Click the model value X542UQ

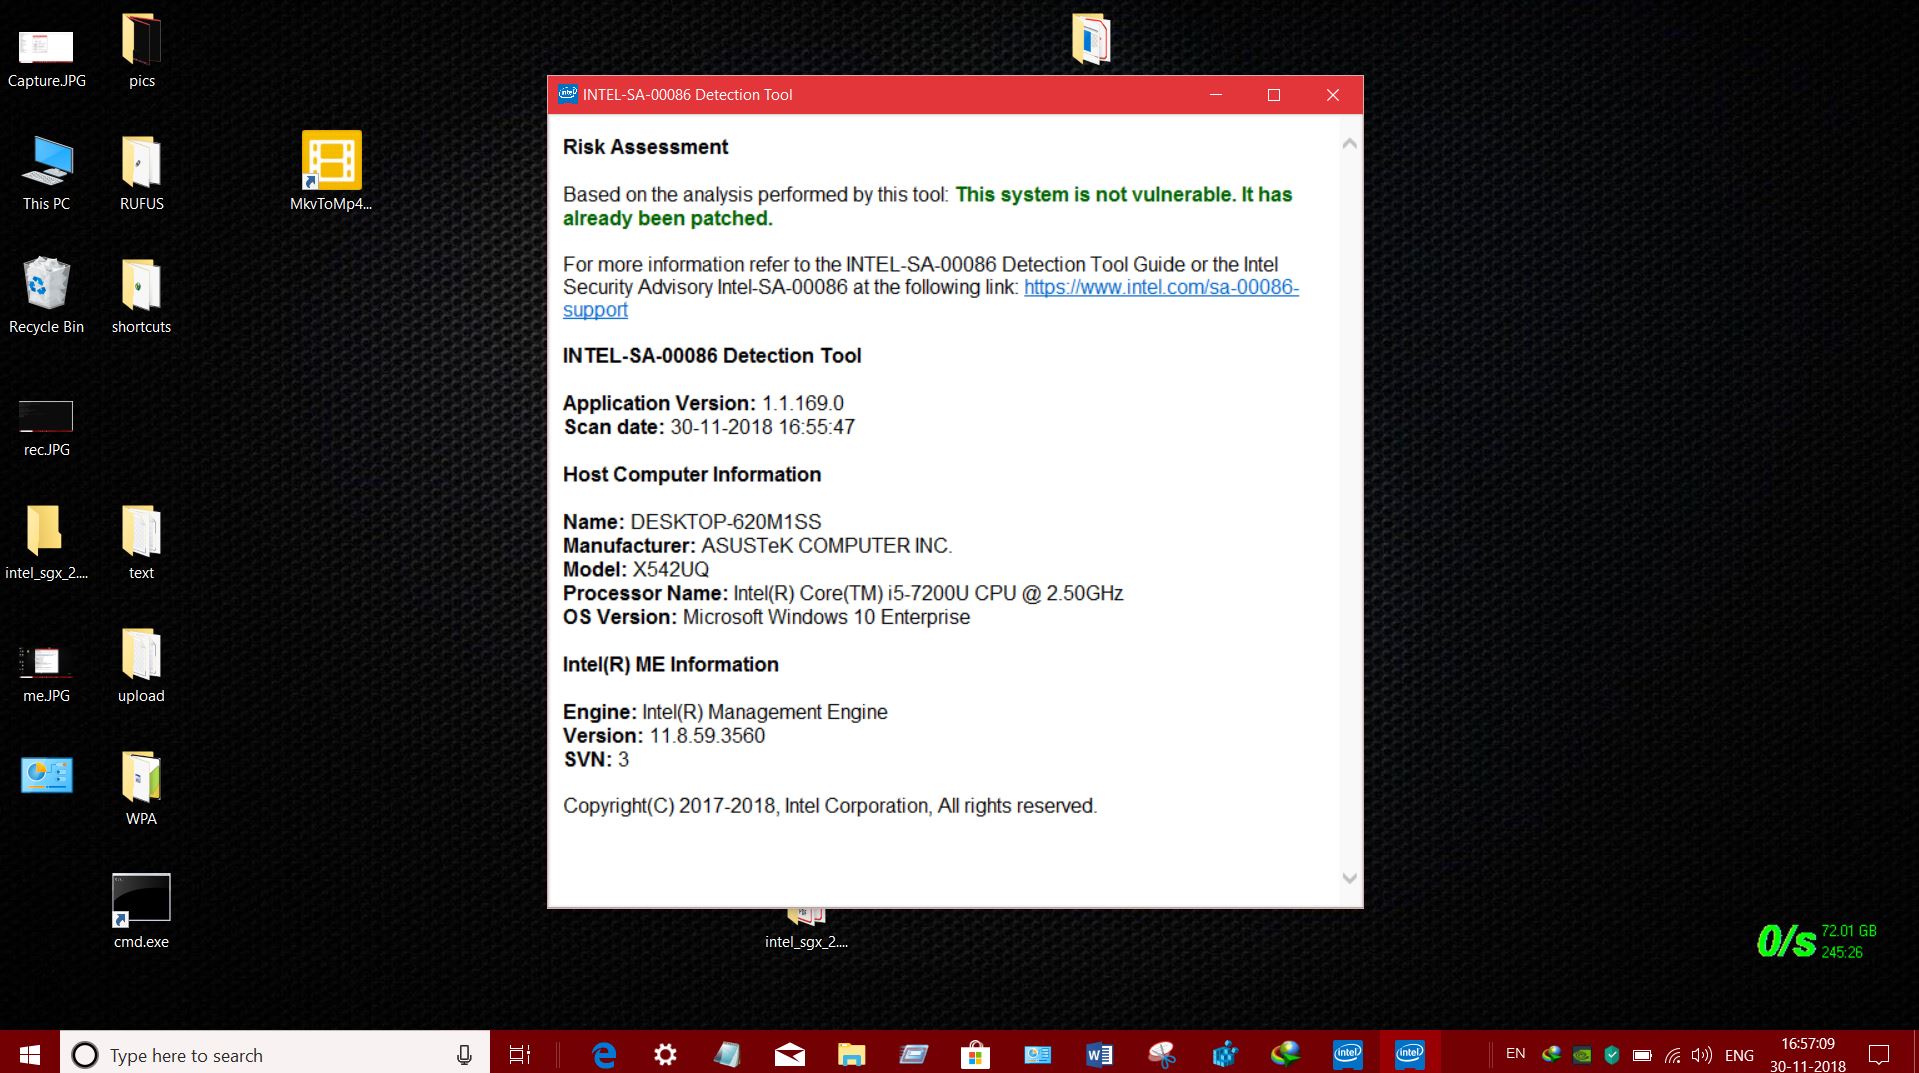click(670, 570)
